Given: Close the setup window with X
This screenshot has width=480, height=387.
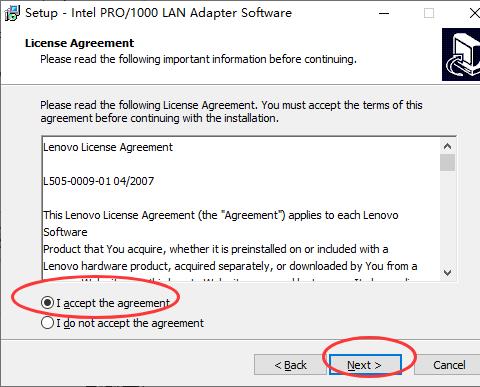Looking at the screenshot, I should 474,13.
